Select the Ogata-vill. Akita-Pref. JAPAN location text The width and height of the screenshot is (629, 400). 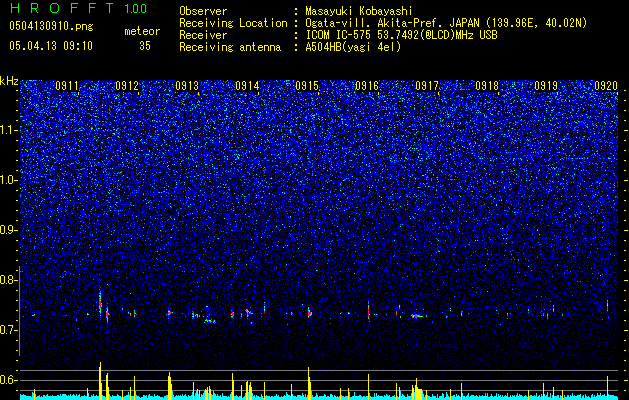pyautogui.click(x=446, y=23)
